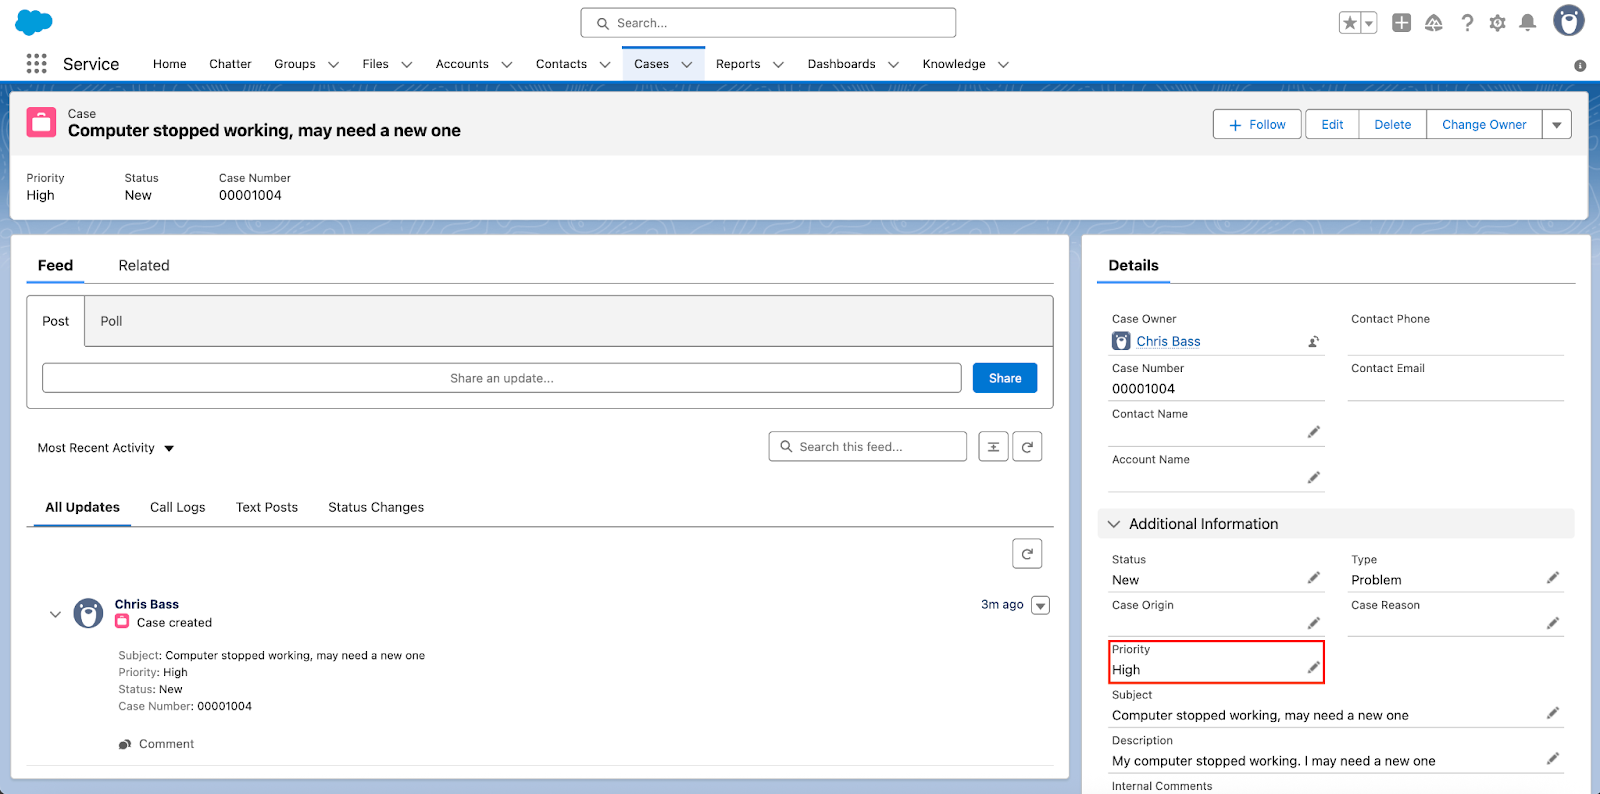Open the Setup gear icon
Viewport: 1600px width, 794px height.
(x=1497, y=23)
